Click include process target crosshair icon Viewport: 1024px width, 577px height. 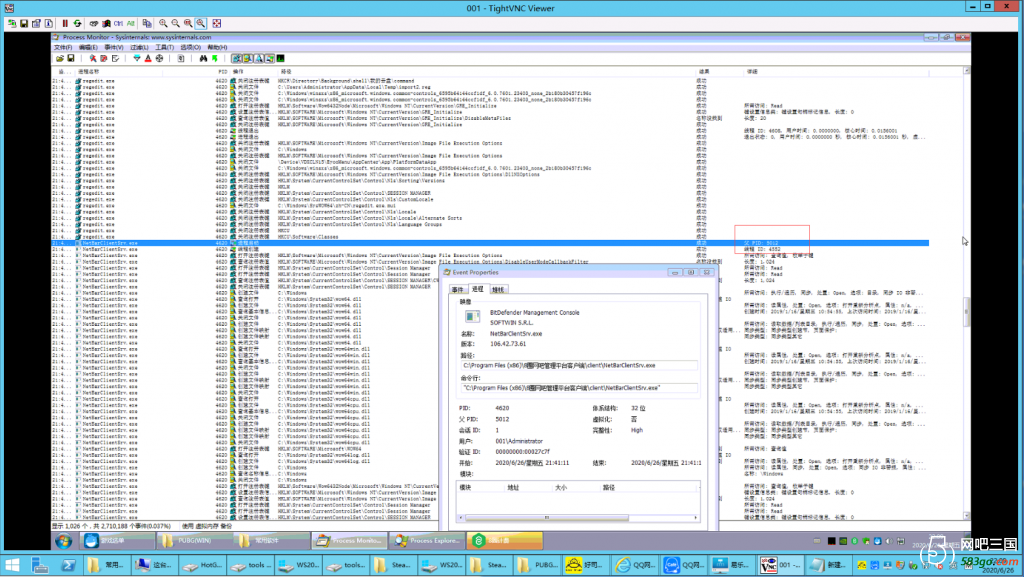159,59
